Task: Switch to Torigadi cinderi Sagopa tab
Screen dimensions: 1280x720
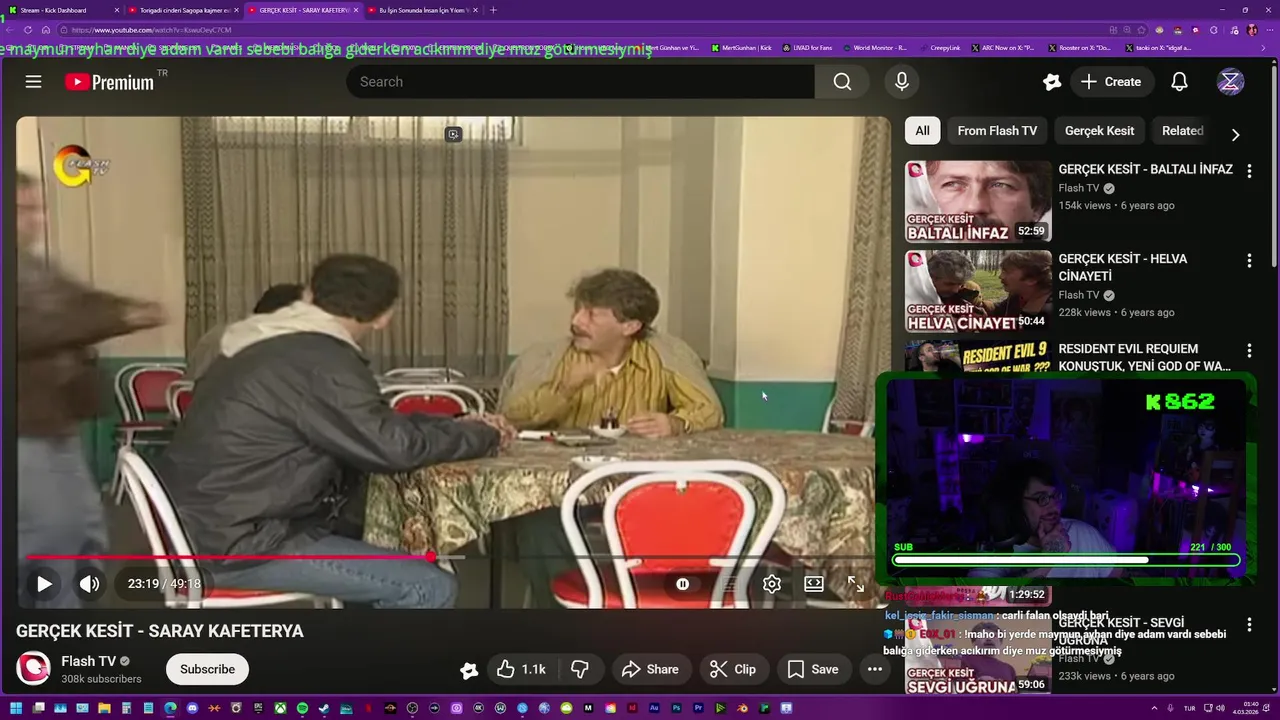Action: pyautogui.click(x=183, y=10)
